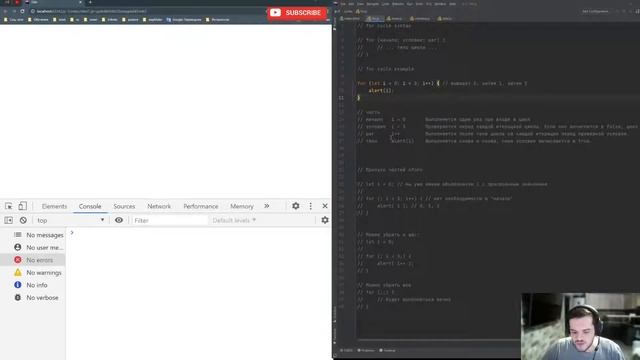
Task: Open the third editor file tab in IDE
Action: (395, 19)
